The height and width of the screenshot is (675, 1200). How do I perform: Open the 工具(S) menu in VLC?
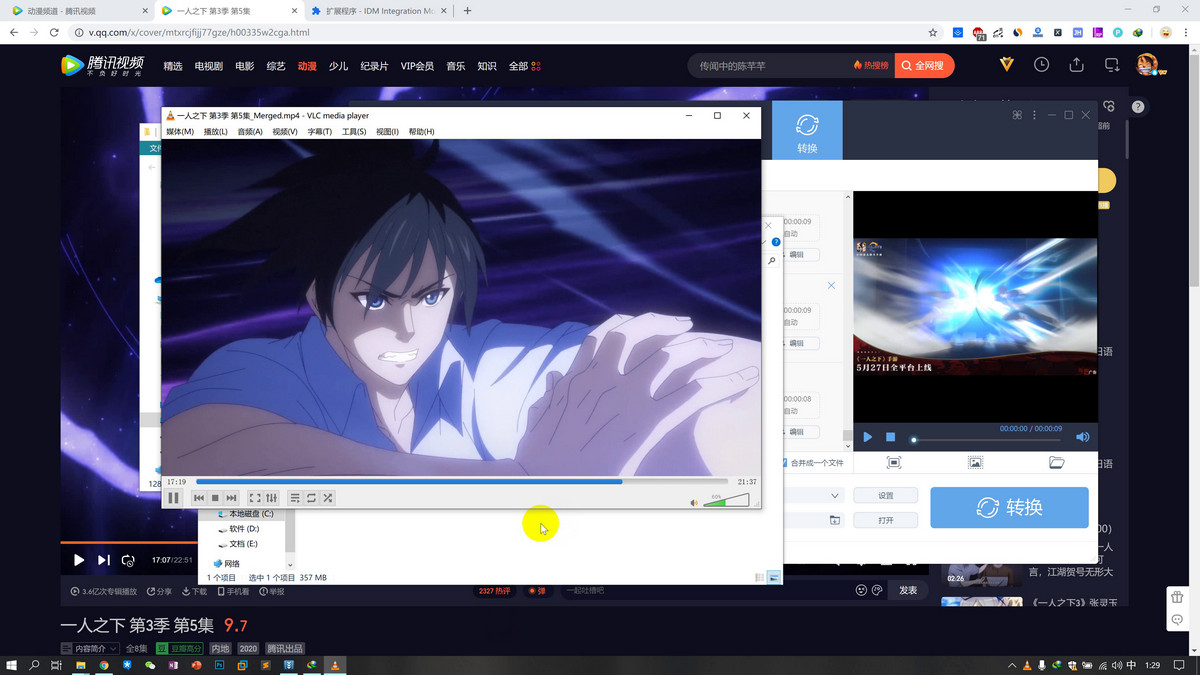[x=354, y=132]
